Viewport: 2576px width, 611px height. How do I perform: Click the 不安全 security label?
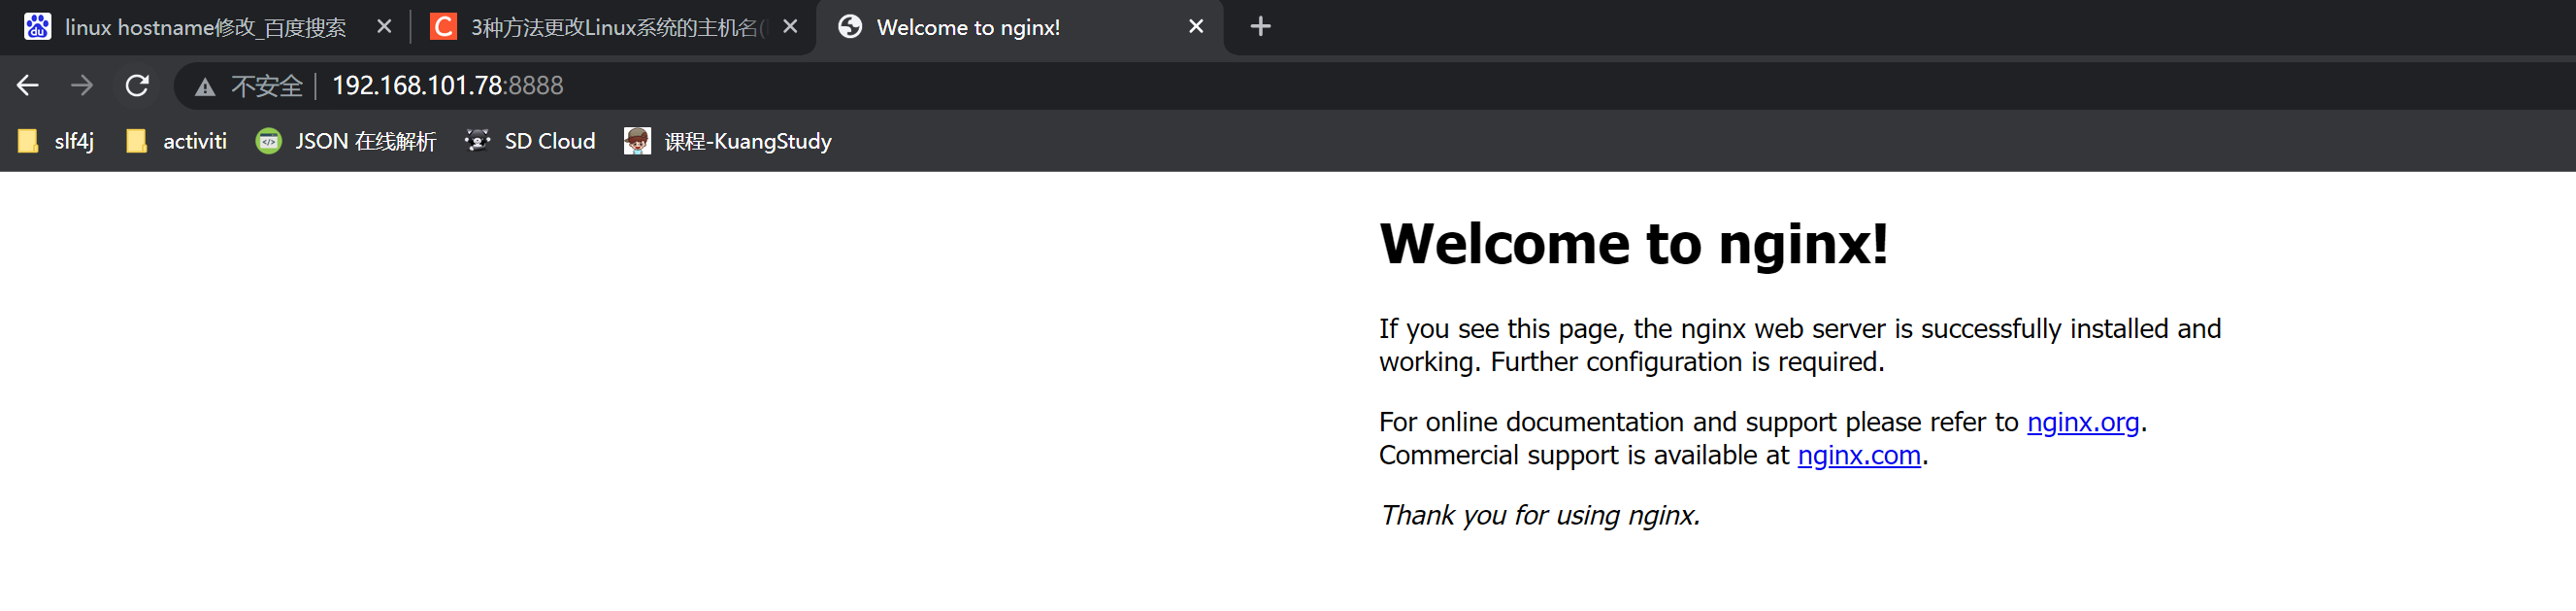coord(266,87)
